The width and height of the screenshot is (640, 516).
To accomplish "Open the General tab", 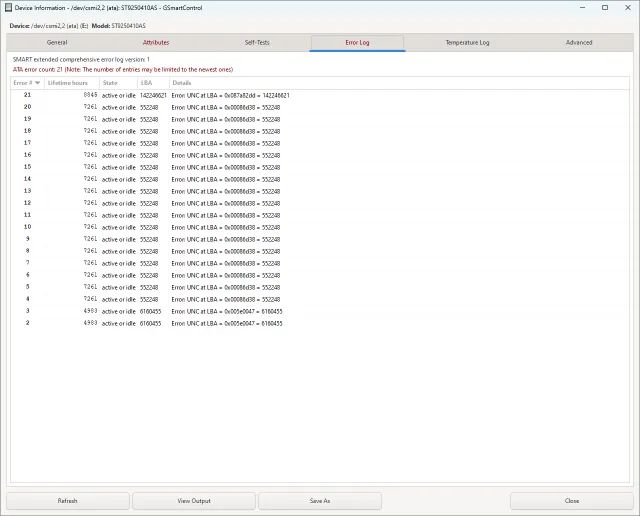I will point(57,43).
